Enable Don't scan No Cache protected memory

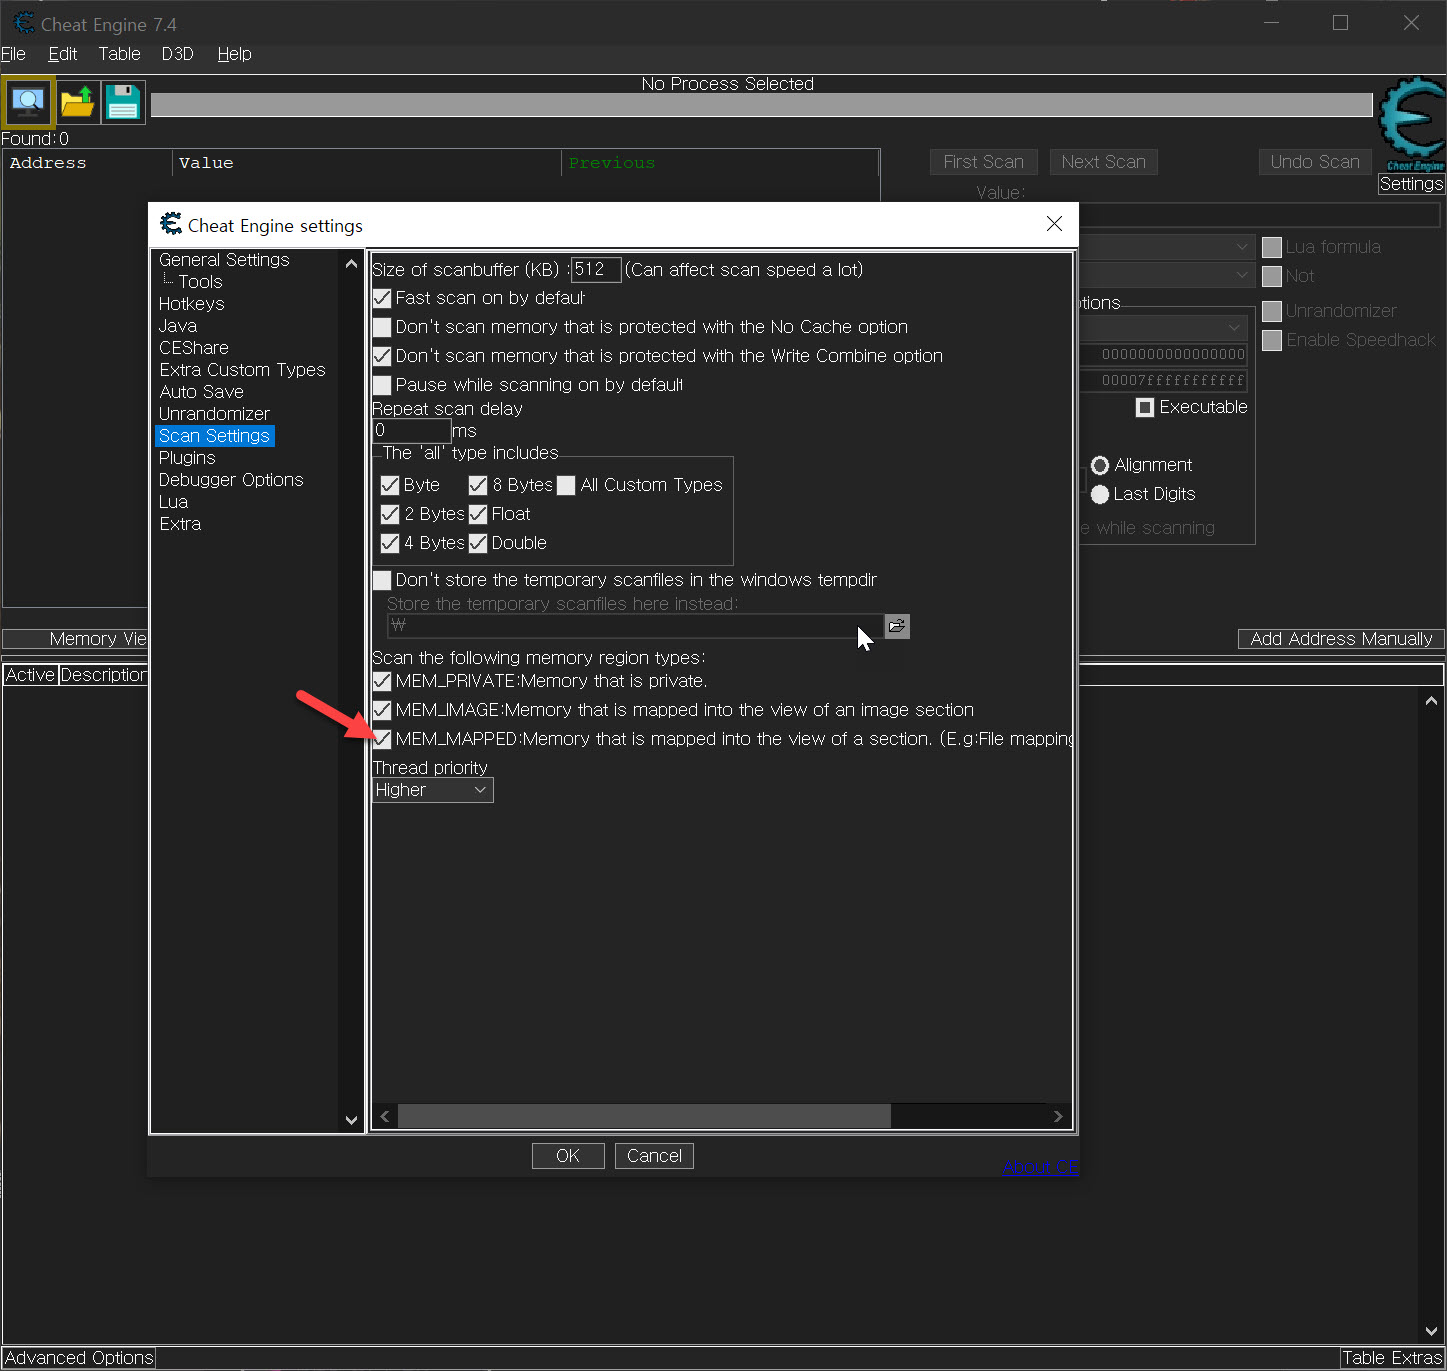pyautogui.click(x=382, y=327)
